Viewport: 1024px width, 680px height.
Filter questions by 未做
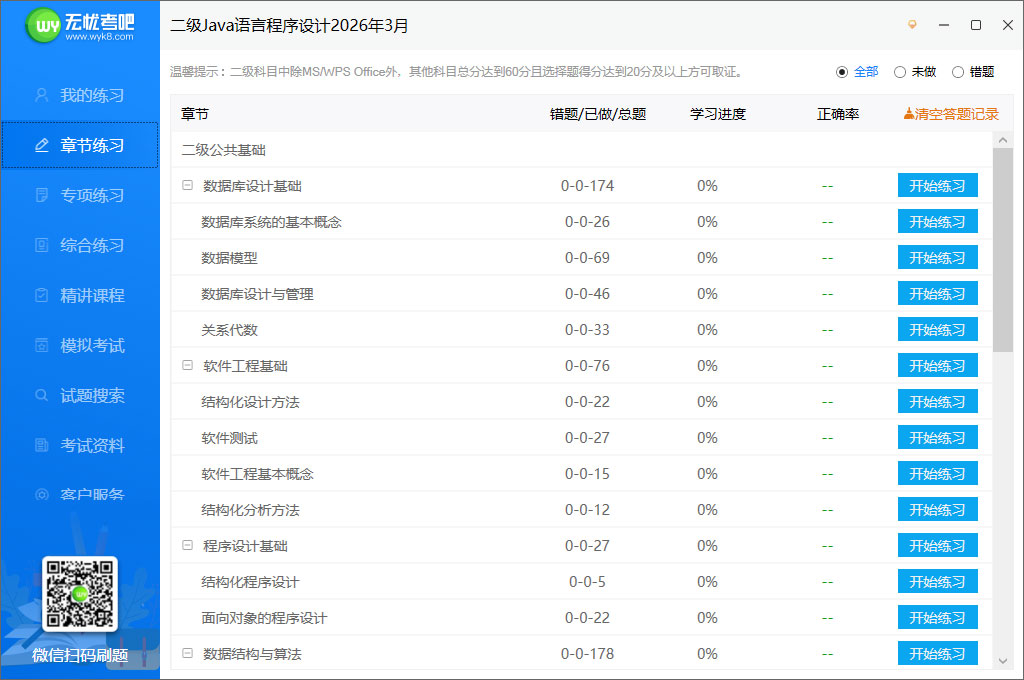[902, 72]
